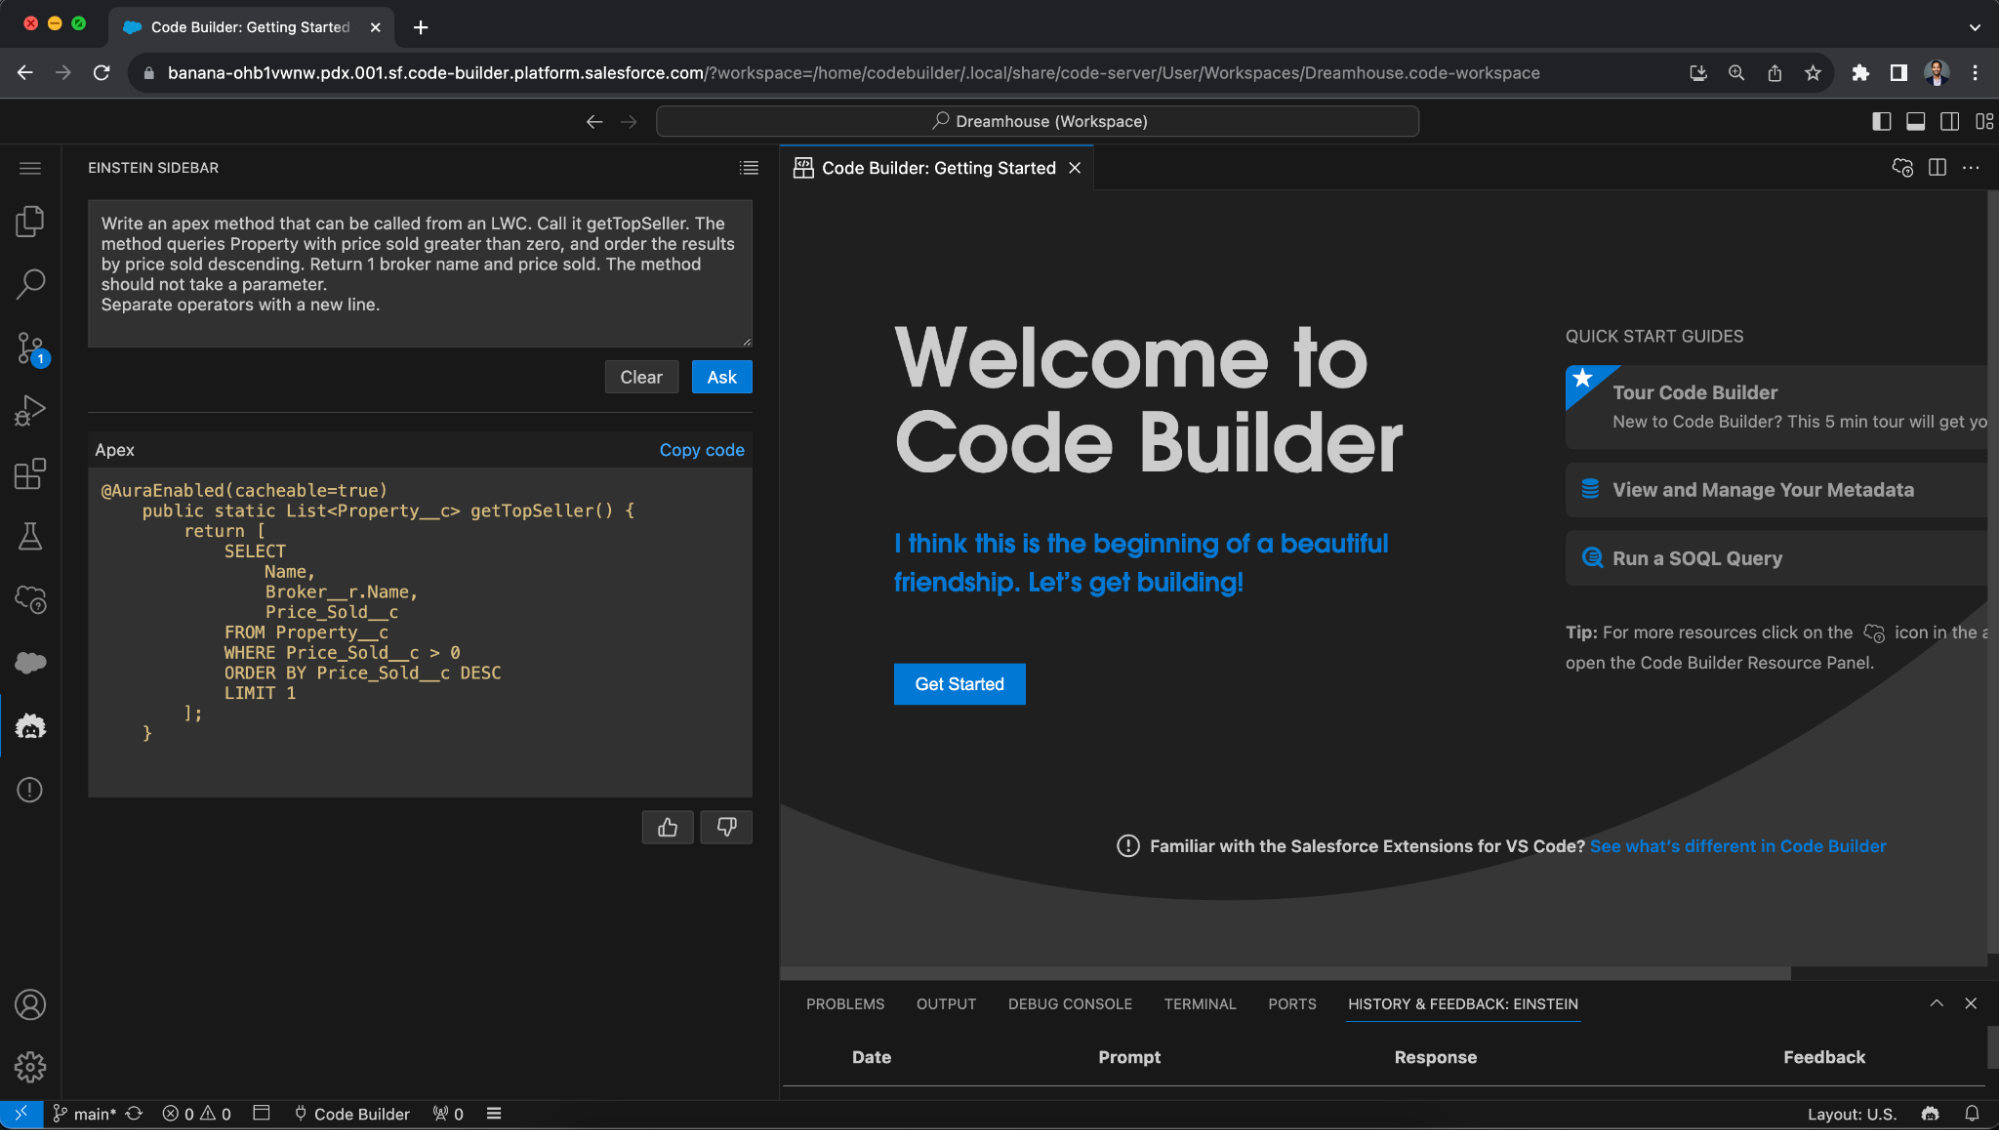Open the Run and Debug panel

[30, 410]
